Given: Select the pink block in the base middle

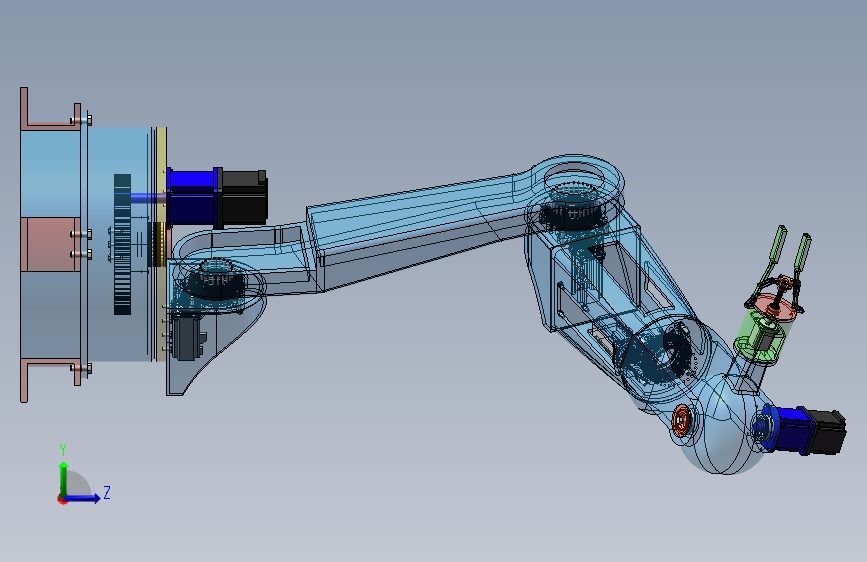Looking at the screenshot, I should pos(49,244).
